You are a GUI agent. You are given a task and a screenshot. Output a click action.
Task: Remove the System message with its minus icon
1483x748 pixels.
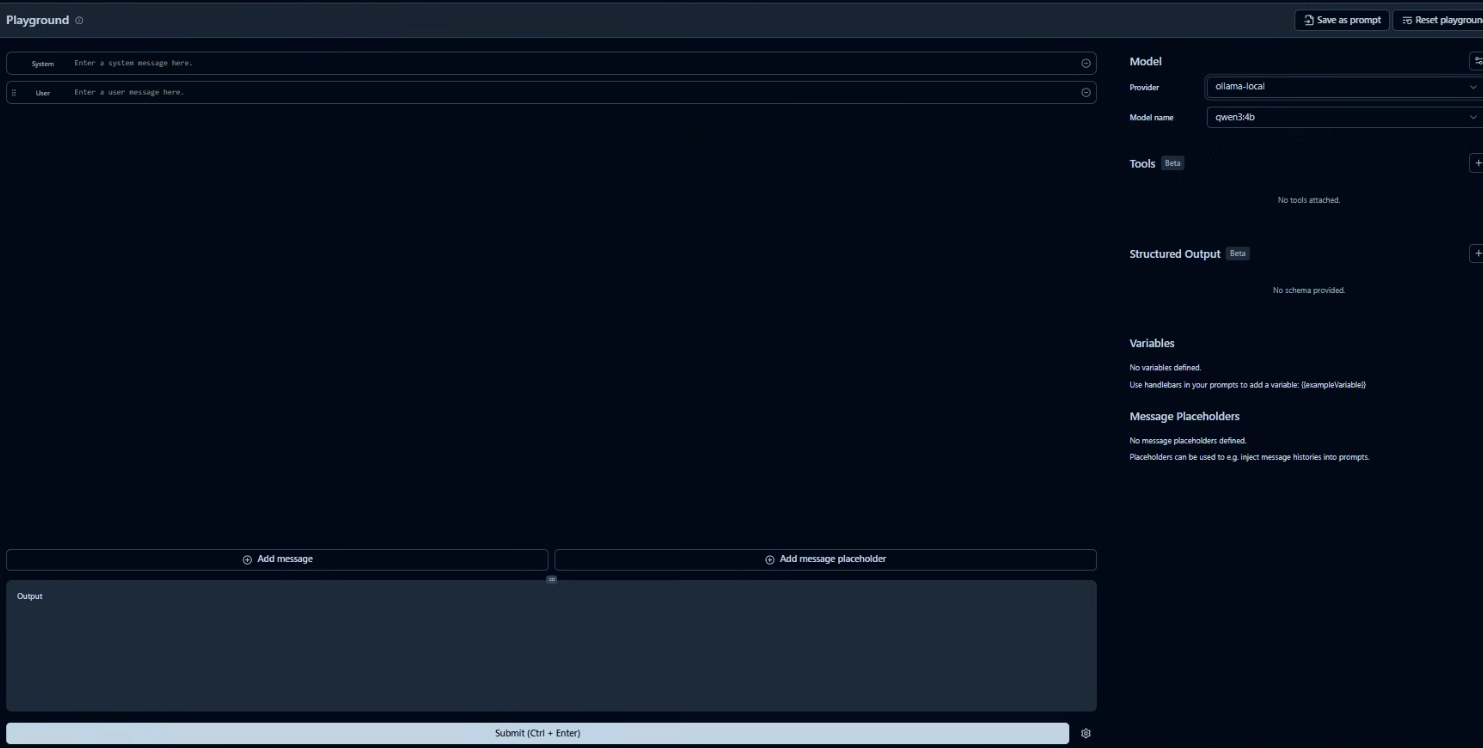click(1085, 62)
